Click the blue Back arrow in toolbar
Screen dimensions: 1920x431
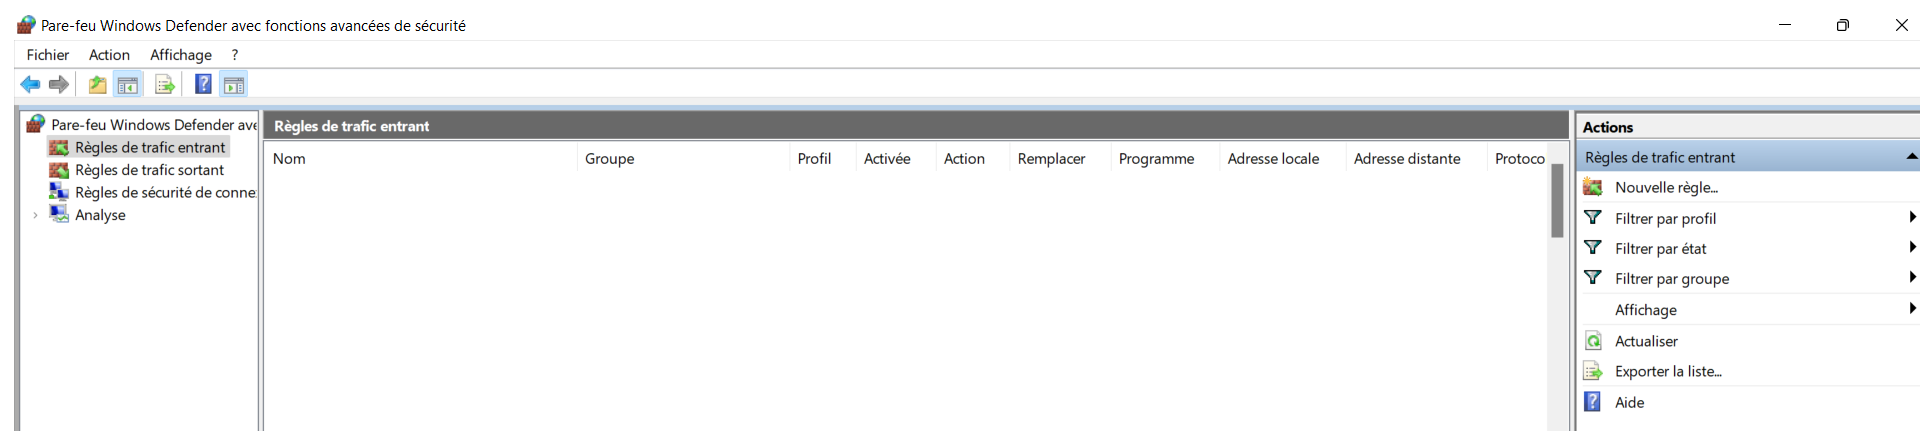pos(30,85)
